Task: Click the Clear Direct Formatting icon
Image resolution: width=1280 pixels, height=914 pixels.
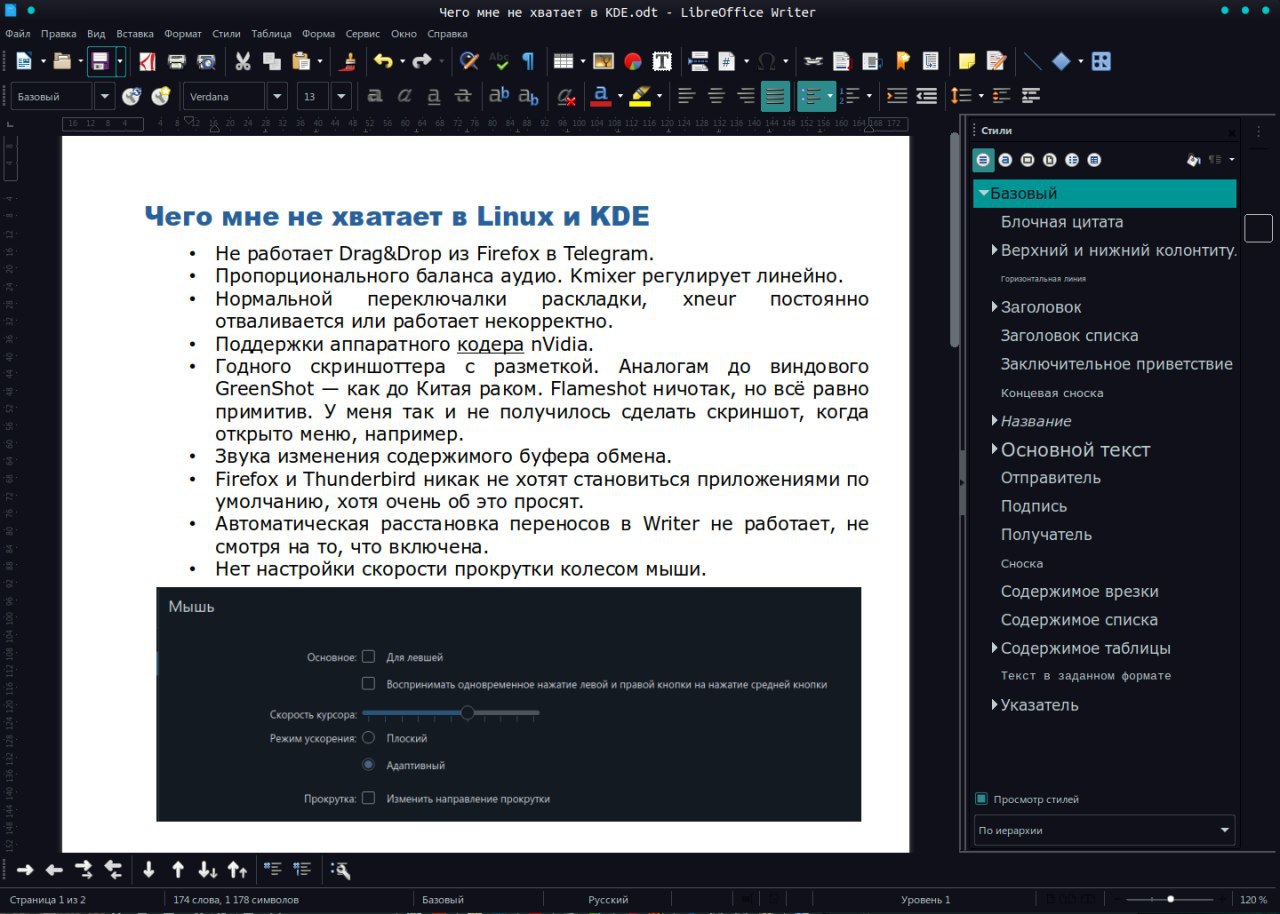Action: coord(565,97)
